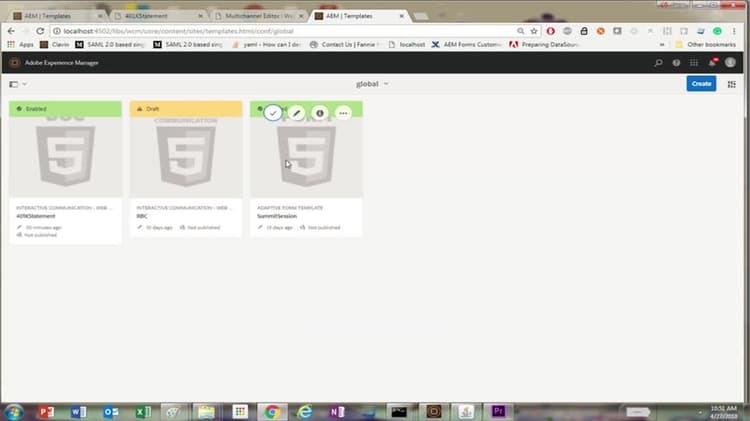Open OneNote from the taskbar
The image size is (750, 421).
[337, 411]
